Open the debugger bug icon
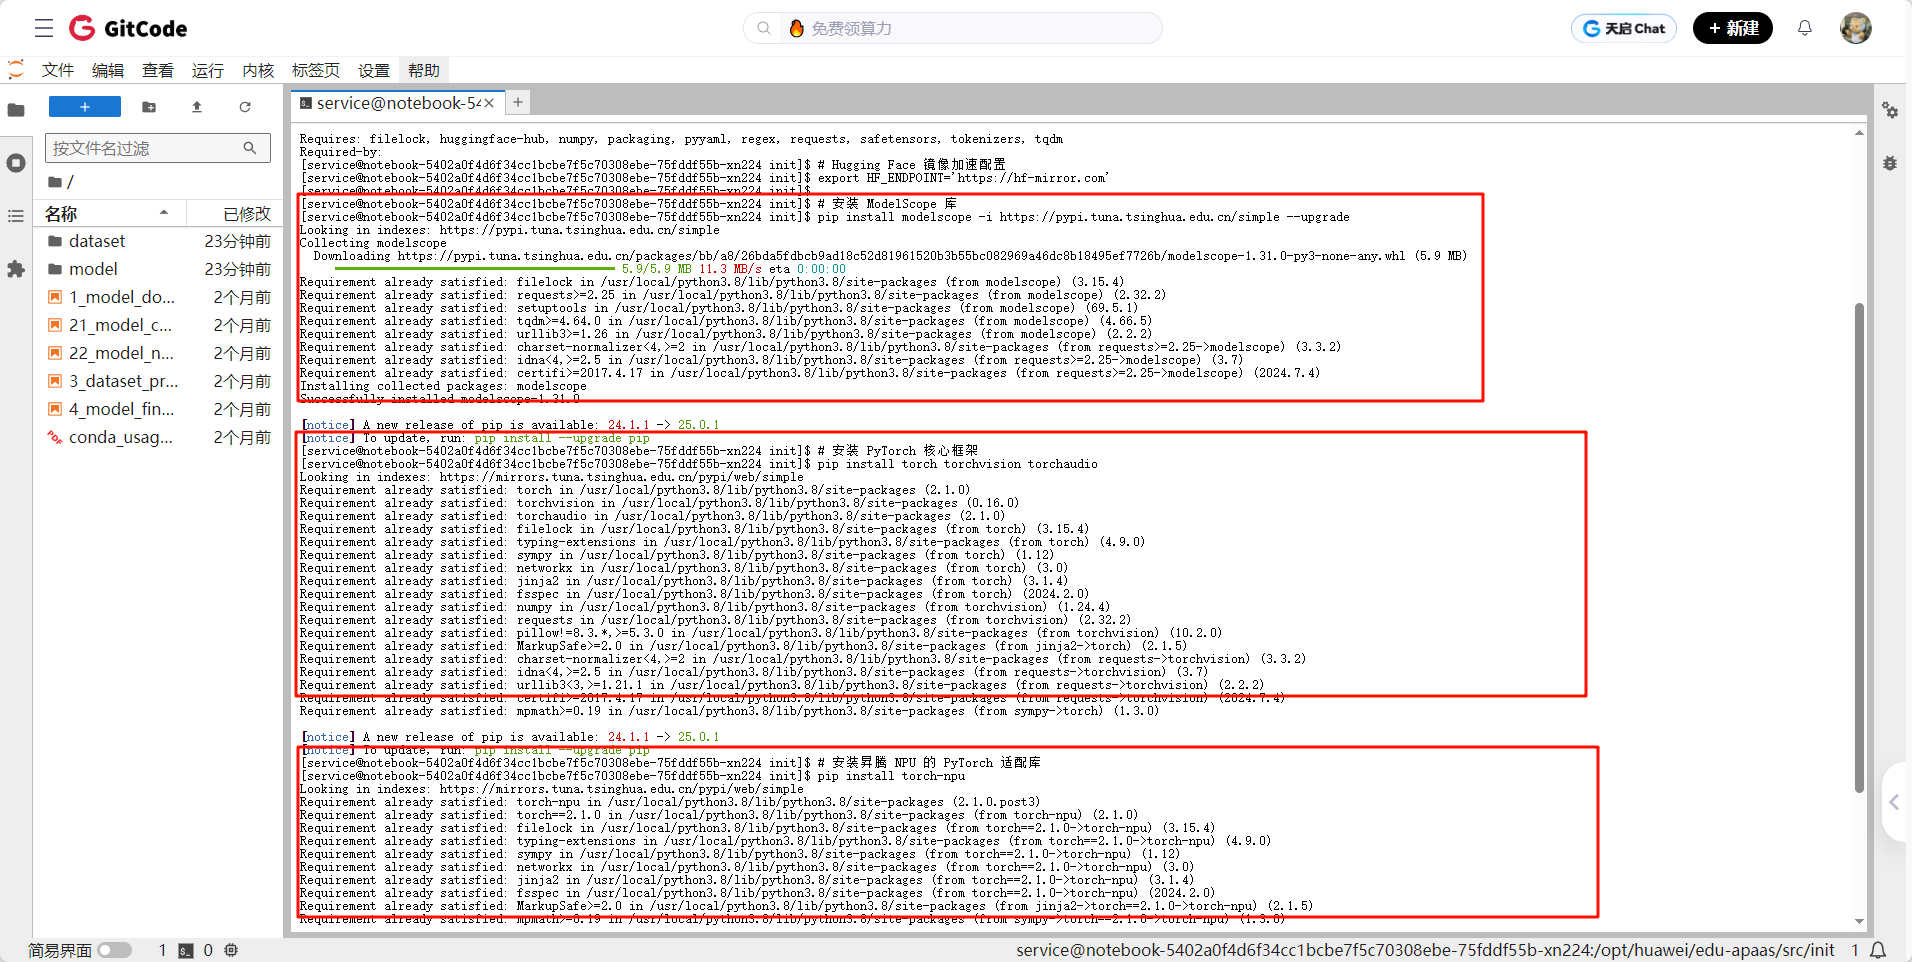This screenshot has height=962, width=1912. click(1890, 163)
